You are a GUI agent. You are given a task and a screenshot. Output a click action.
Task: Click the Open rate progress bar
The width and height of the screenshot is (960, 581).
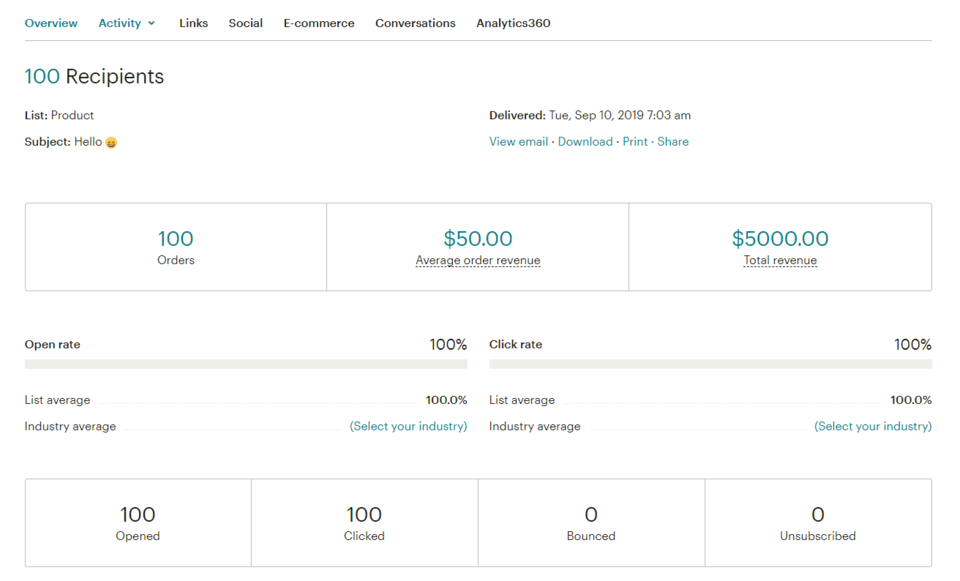(x=246, y=365)
